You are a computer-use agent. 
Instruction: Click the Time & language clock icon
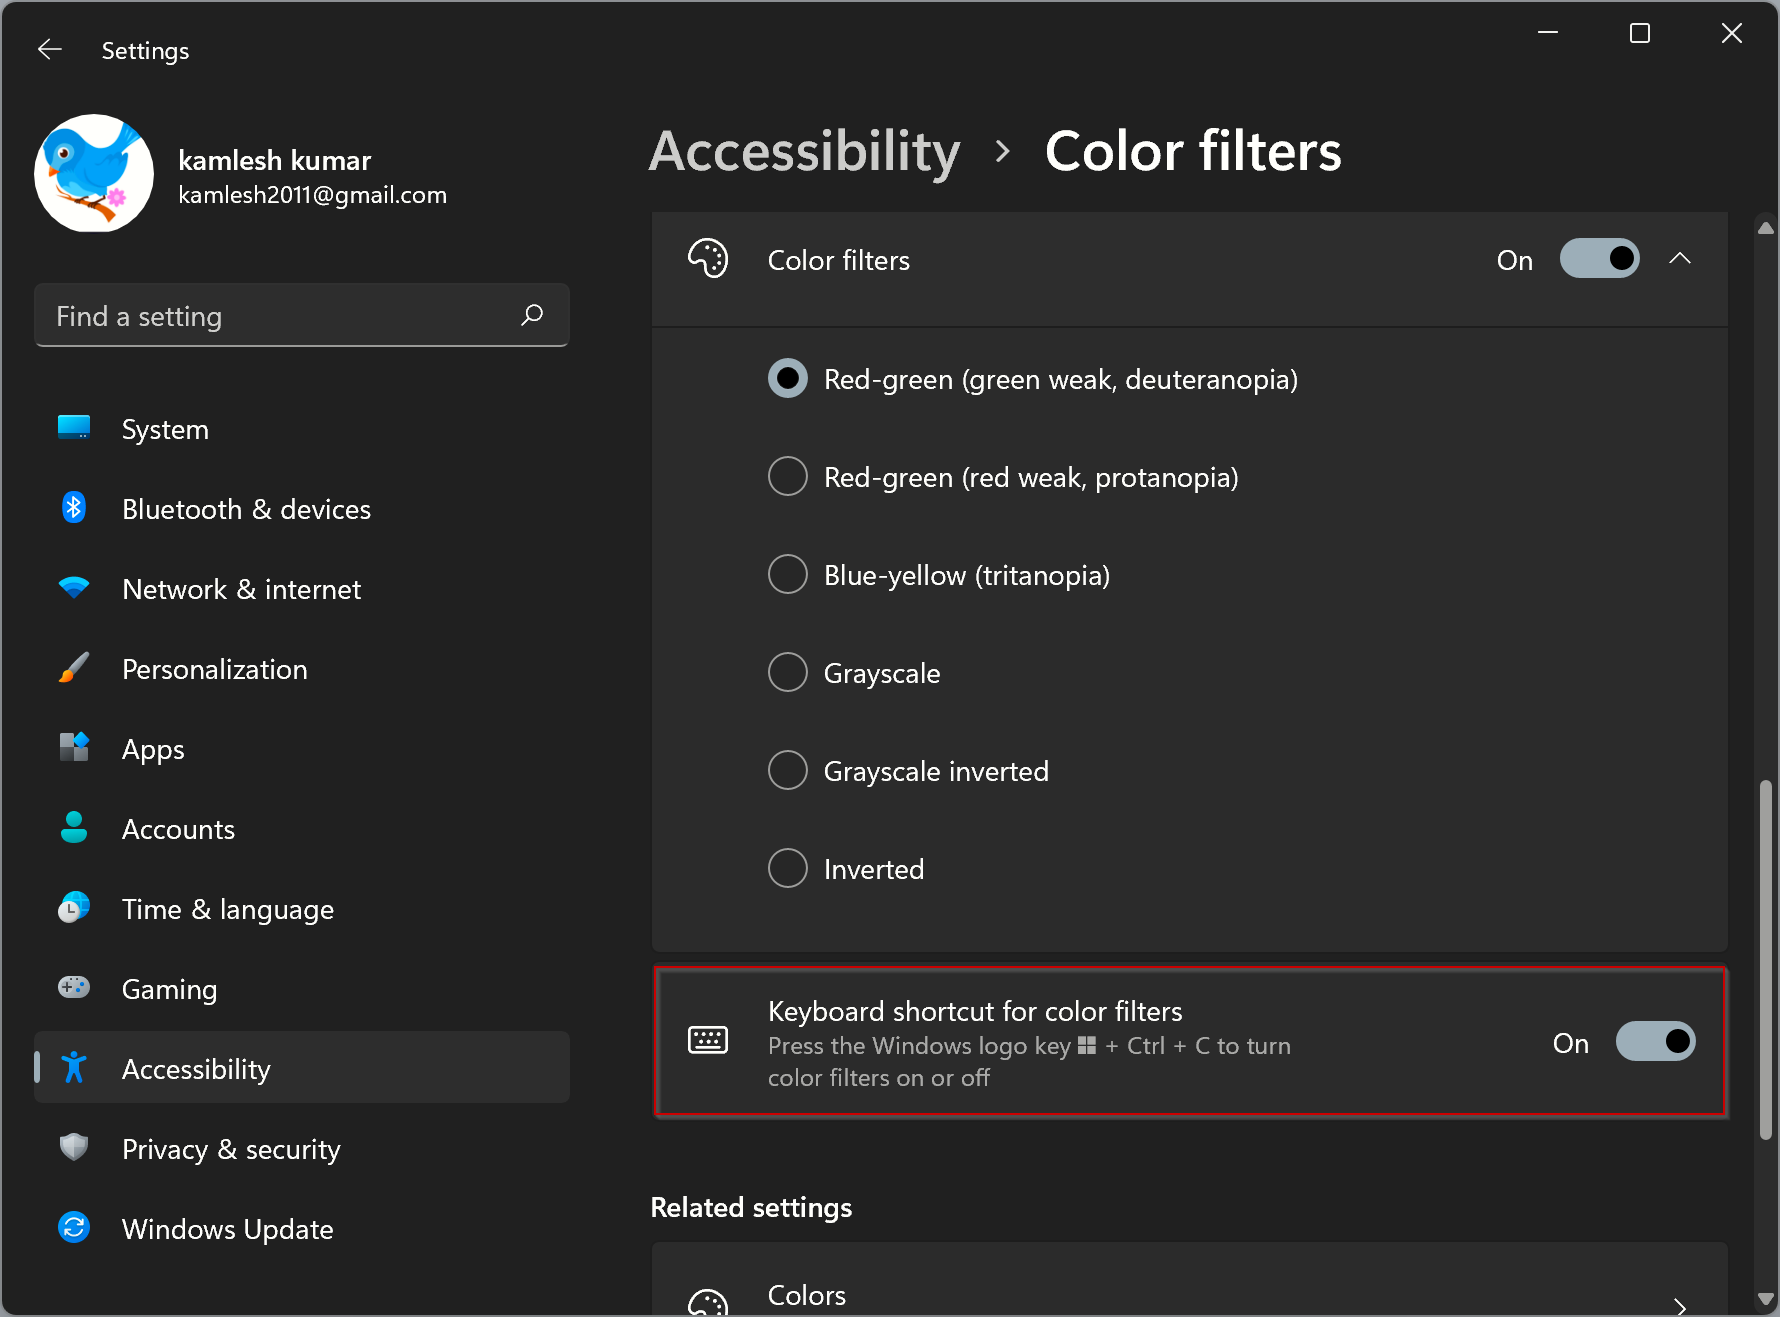tap(74, 908)
